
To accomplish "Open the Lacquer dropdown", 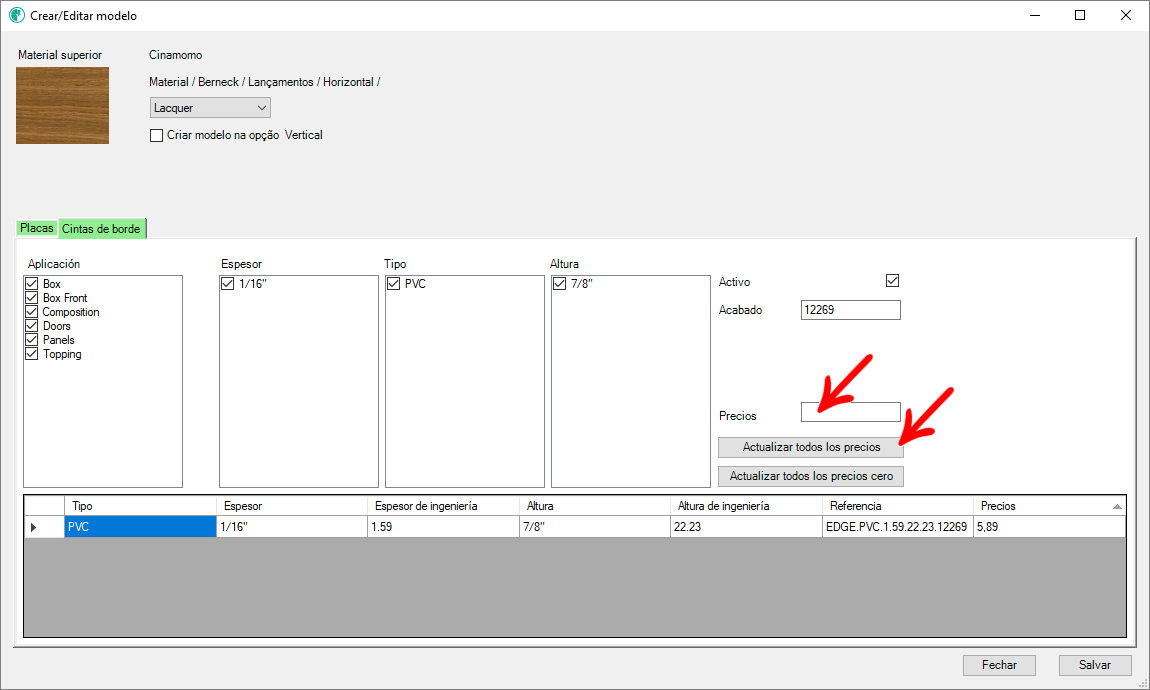I will 210,108.
